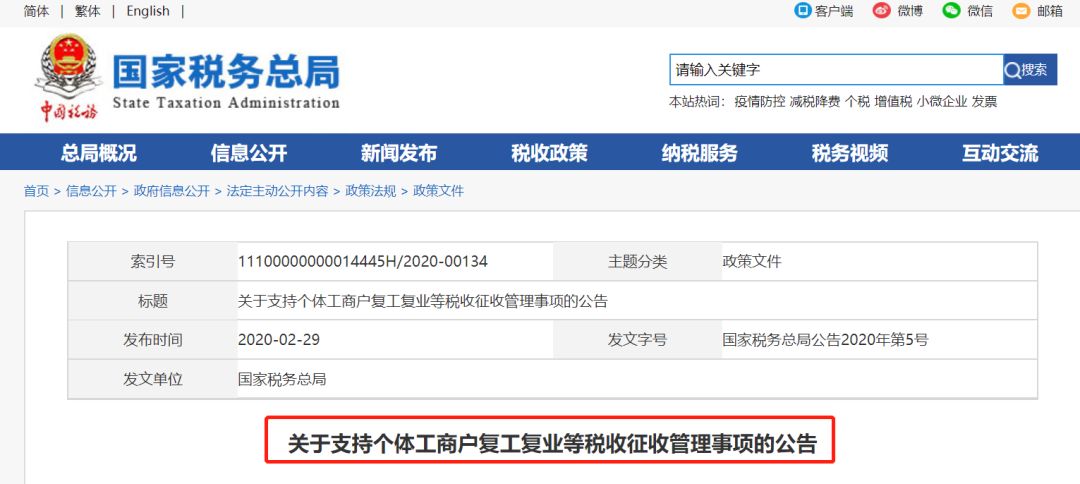This screenshot has height=484, width=1080.
Task: Click 信息公开 breadcrumb link
Action: pyautogui.click(x=92, y=191)
